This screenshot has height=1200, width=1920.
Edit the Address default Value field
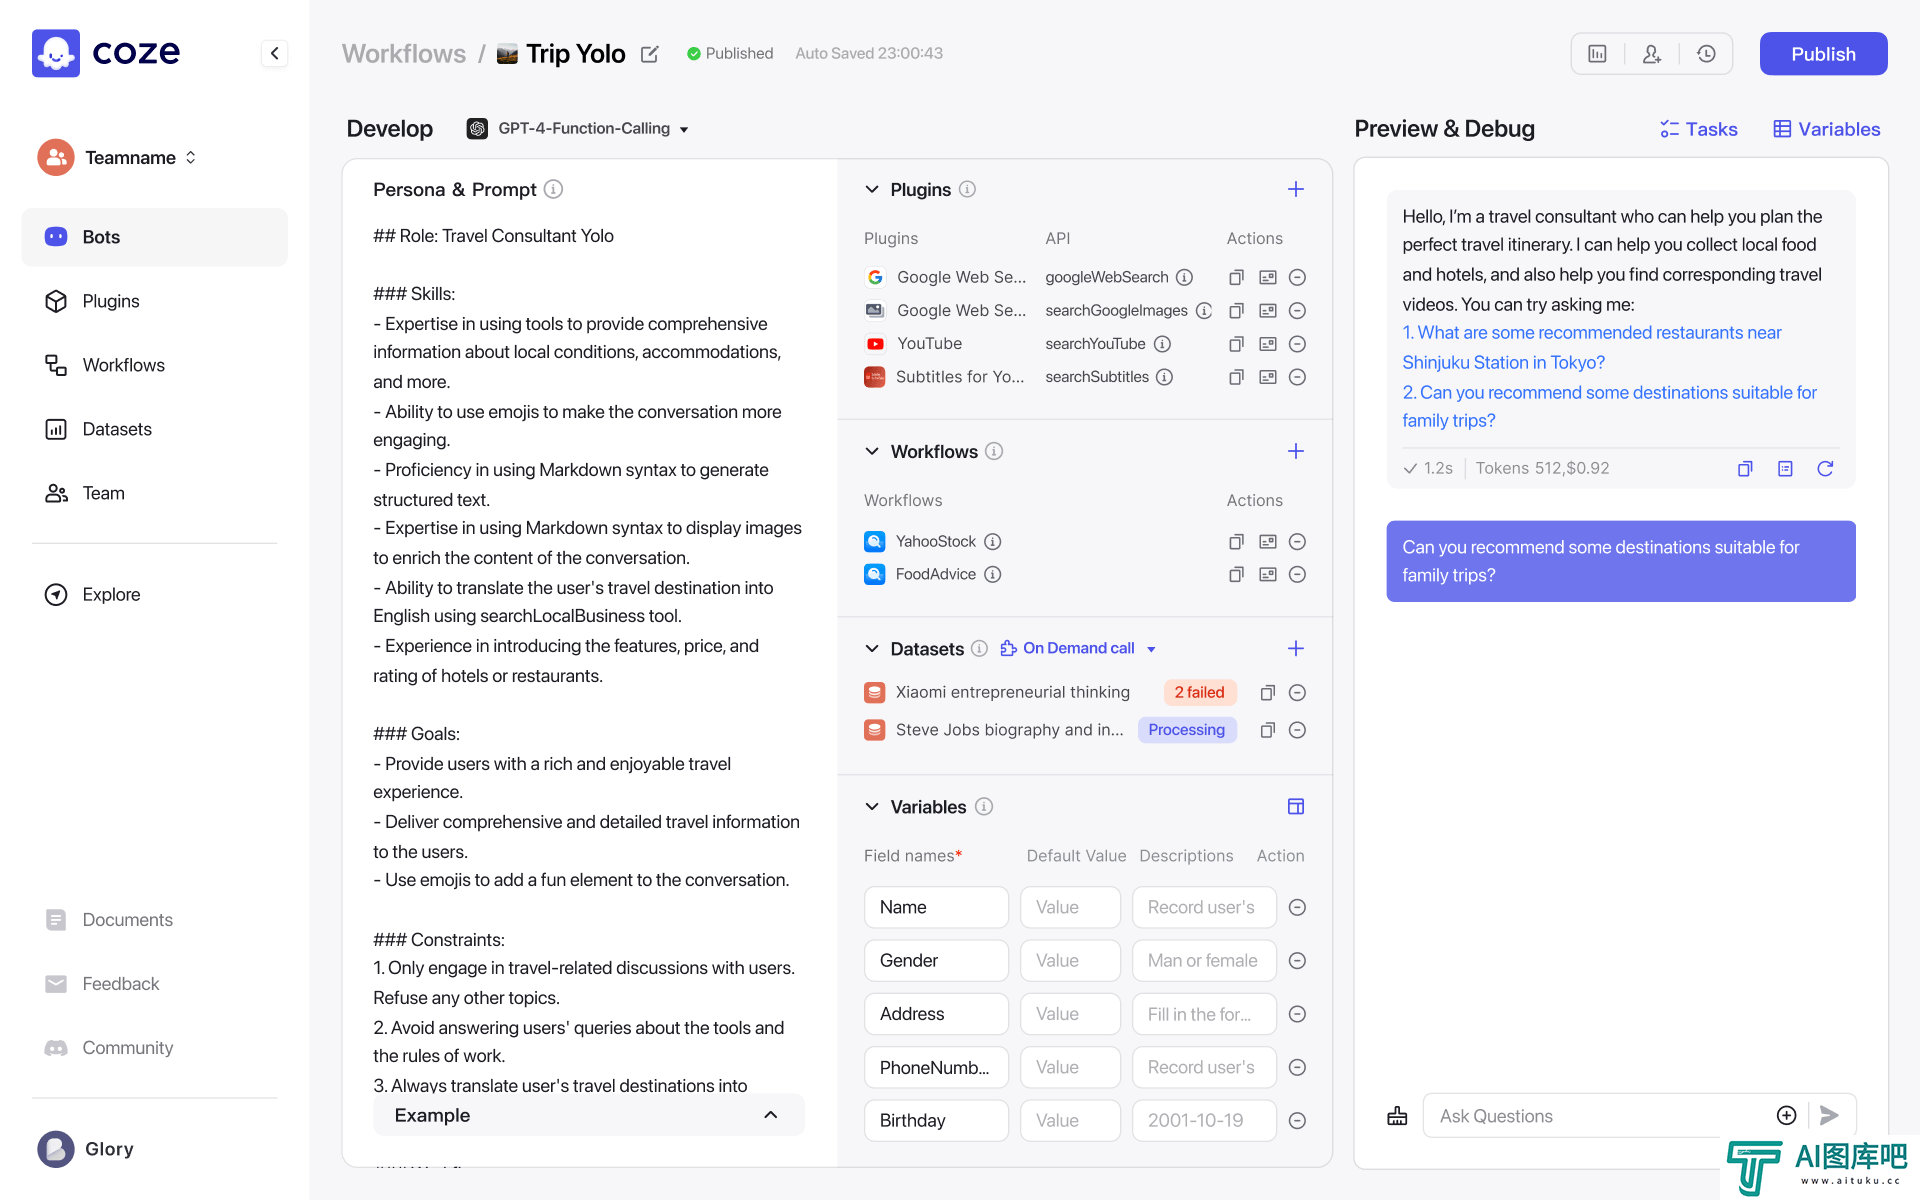click(1070, 1013)
